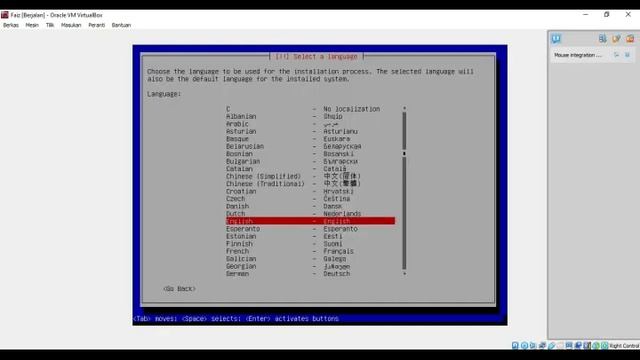Open the Berkas menu
The height and width of the screenshot is (360, 640).
coord(11,25)
